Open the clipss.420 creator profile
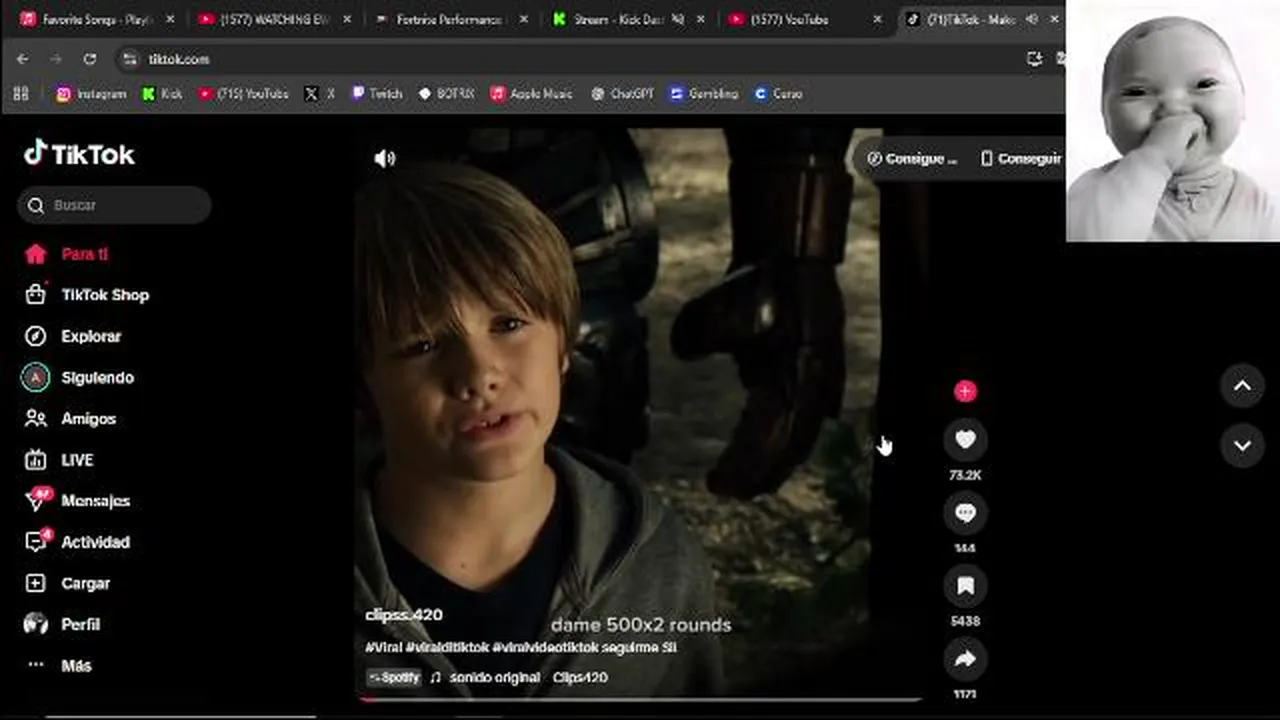1280x720 pixels. click(x=404, y=615)
